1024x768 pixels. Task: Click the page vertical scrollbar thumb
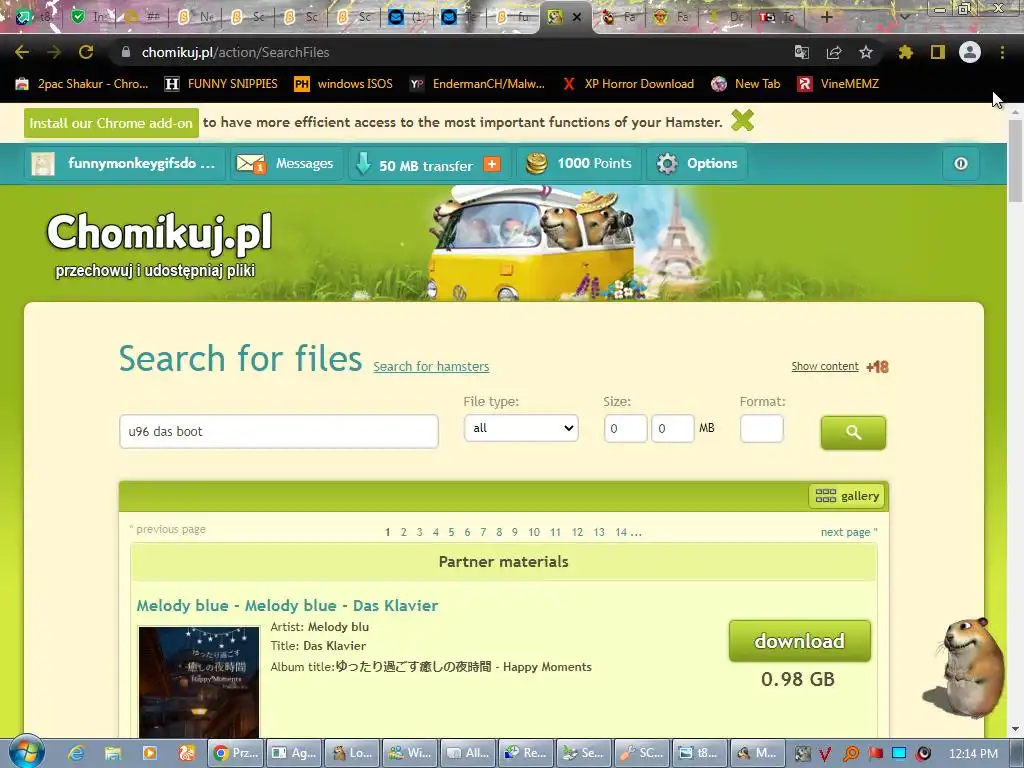(1016, 160)
